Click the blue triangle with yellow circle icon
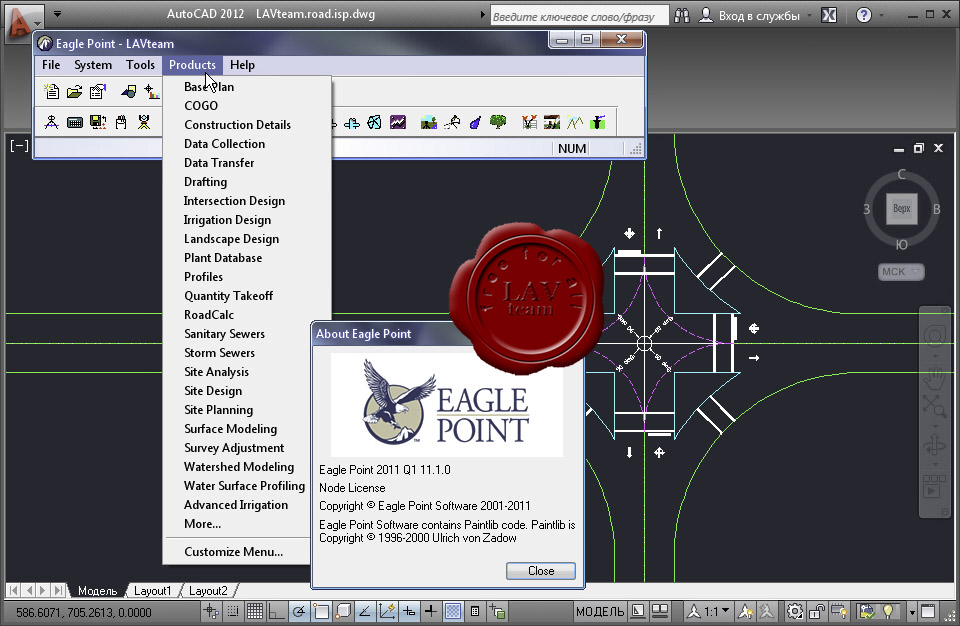Viewport: 960px width, 626px height. click(x=129, y=92)
